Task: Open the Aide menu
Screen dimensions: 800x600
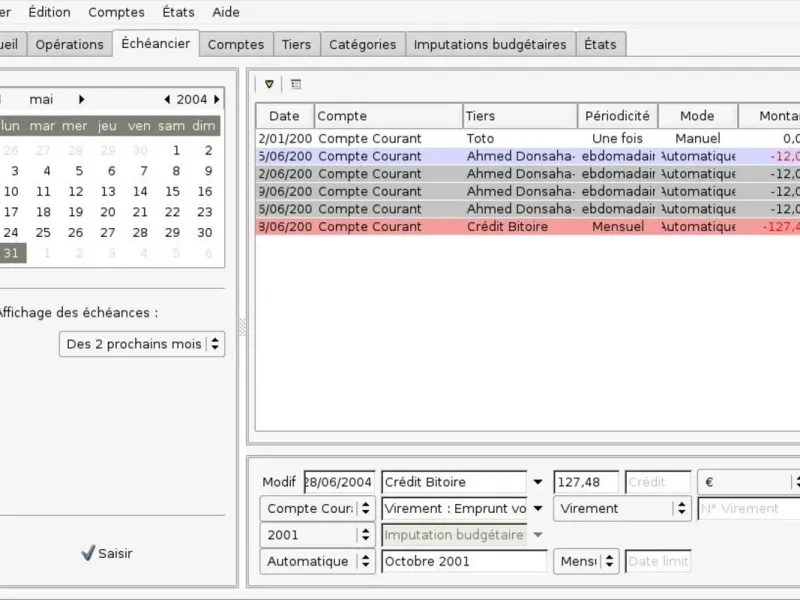Action: click(226, 12)
